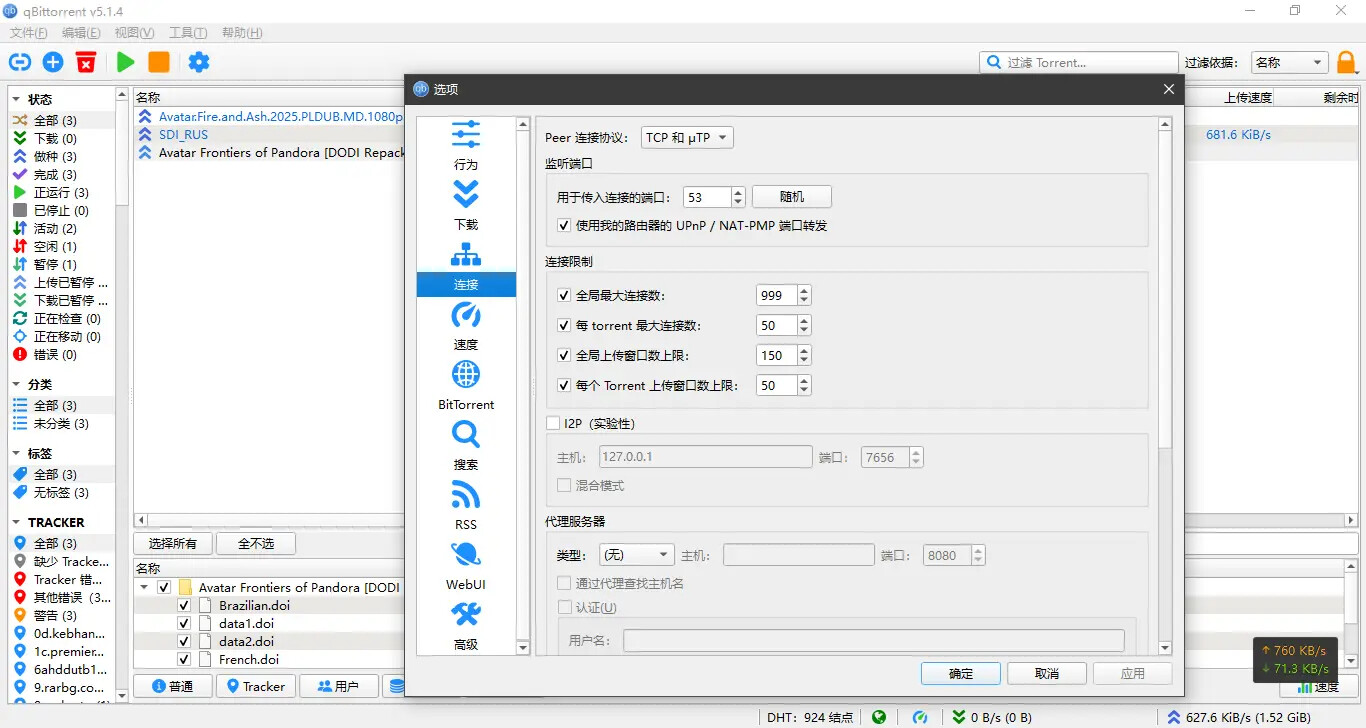
Task: Disable UPnP / NAT-PMP port forwarding checkbox
Action: [564, 226]
